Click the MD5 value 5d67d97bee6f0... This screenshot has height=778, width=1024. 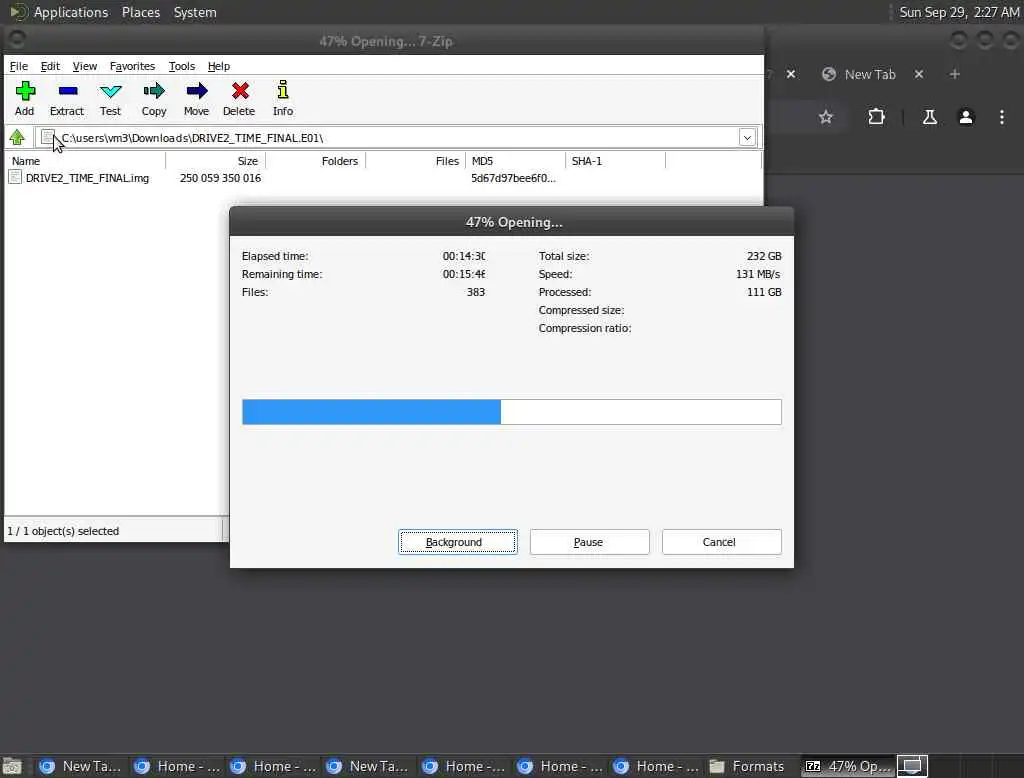click(513, 178)
